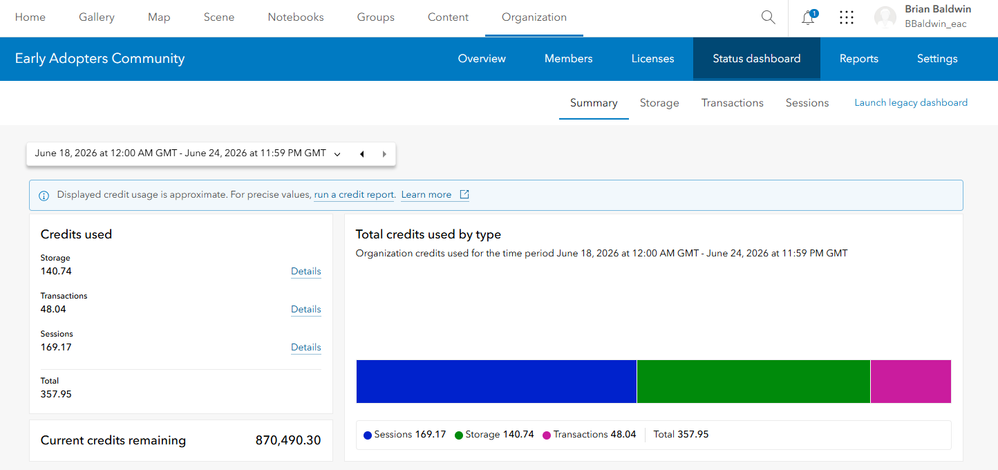The width and height of the screenshot is (998, 470).
Task: Click Launch legacy dashboard link
Action: 911,103
